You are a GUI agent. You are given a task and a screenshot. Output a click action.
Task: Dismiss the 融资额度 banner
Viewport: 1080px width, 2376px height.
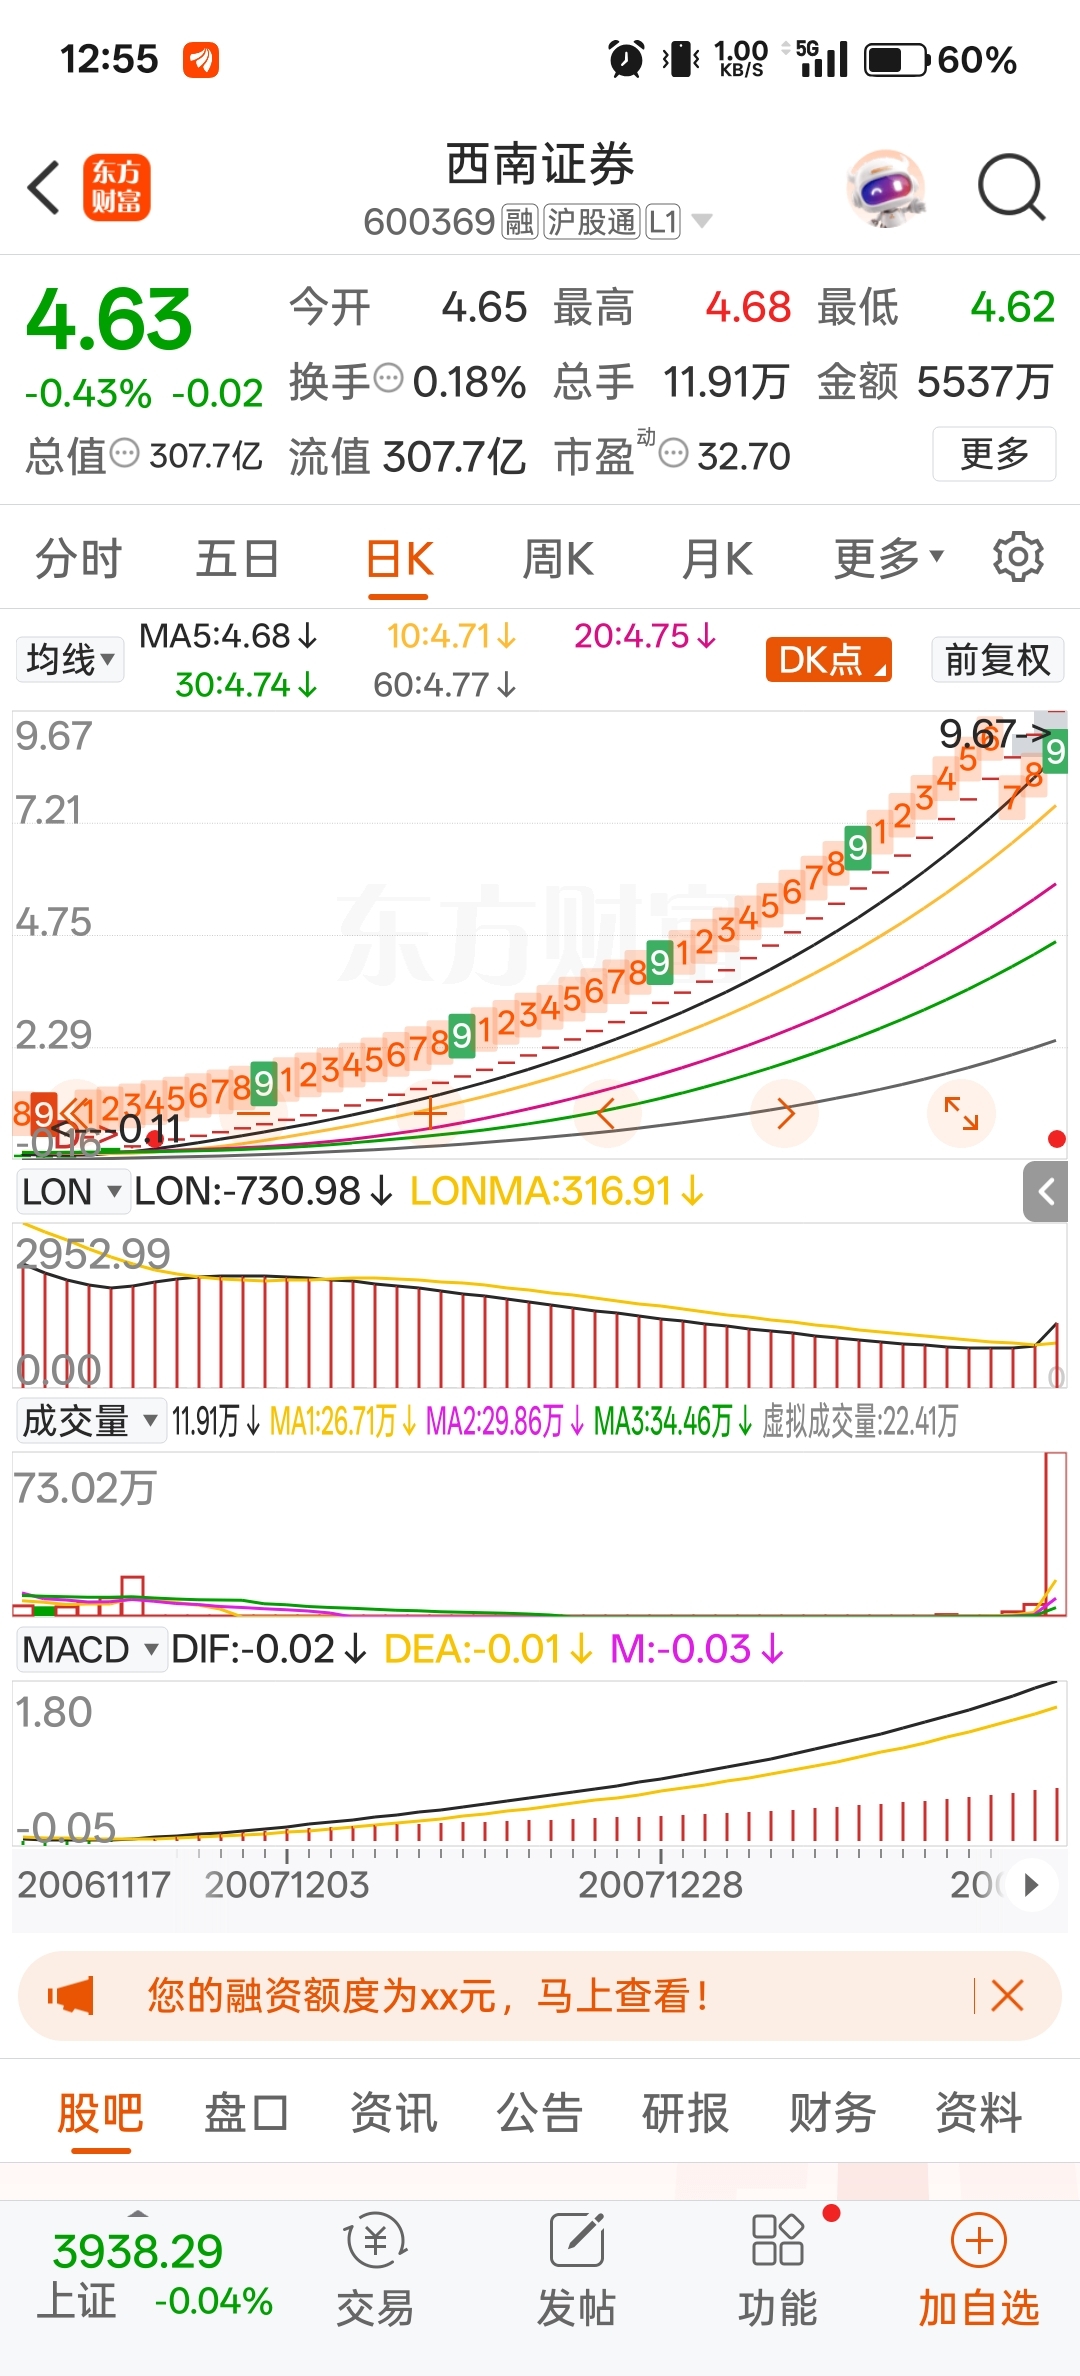click(1007, 1996)
